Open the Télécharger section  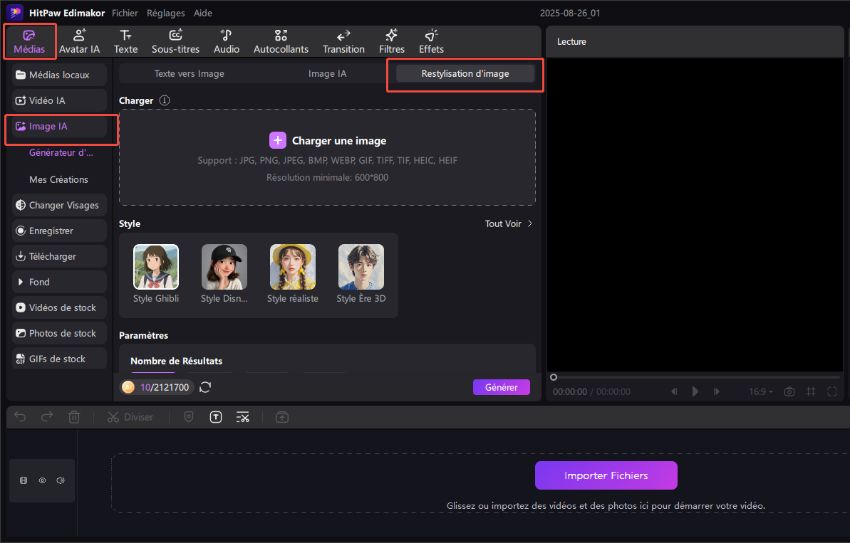59,256
